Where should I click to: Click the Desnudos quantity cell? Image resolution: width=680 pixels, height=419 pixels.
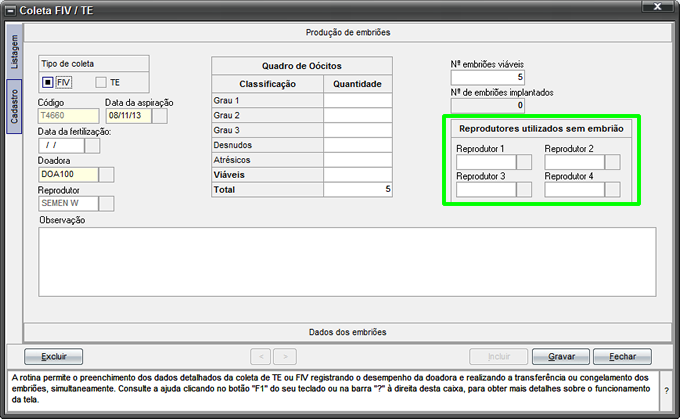358,145
